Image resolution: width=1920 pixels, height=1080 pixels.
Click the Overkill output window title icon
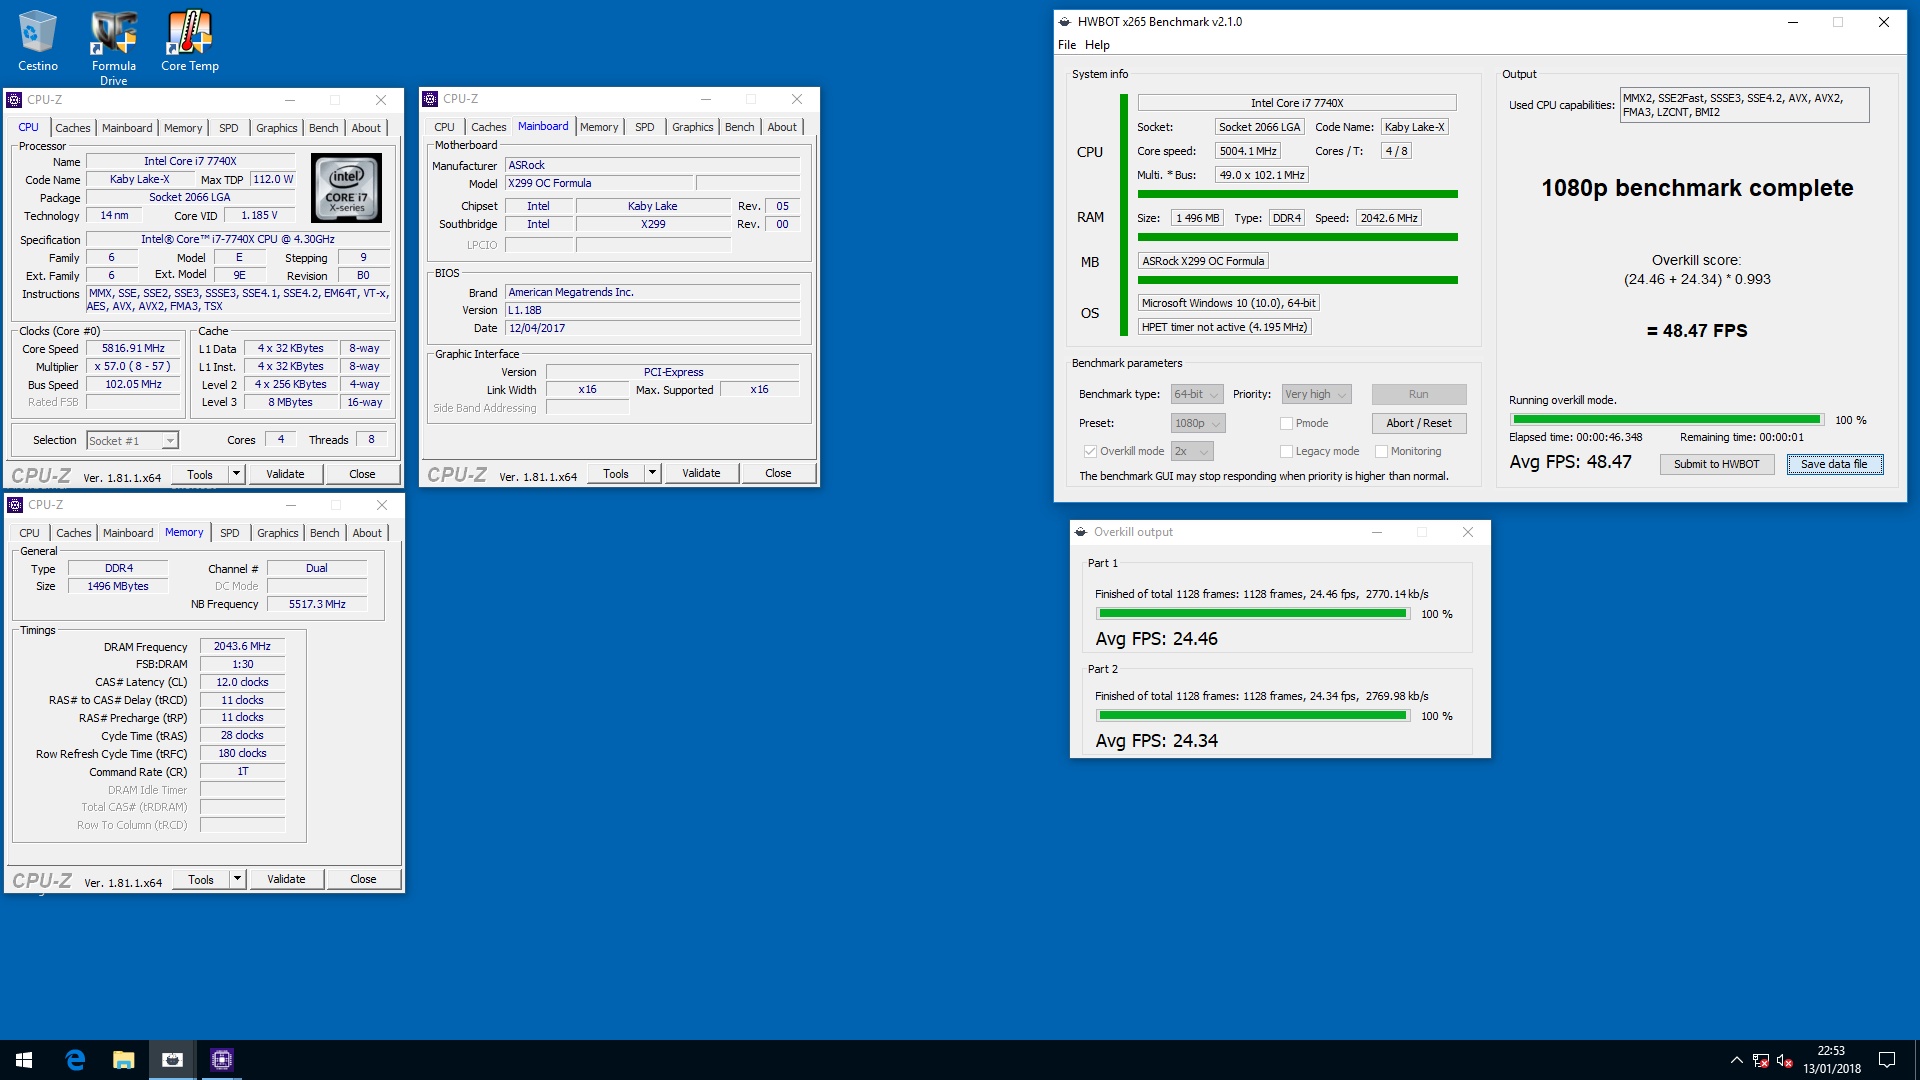(1081, 532)
